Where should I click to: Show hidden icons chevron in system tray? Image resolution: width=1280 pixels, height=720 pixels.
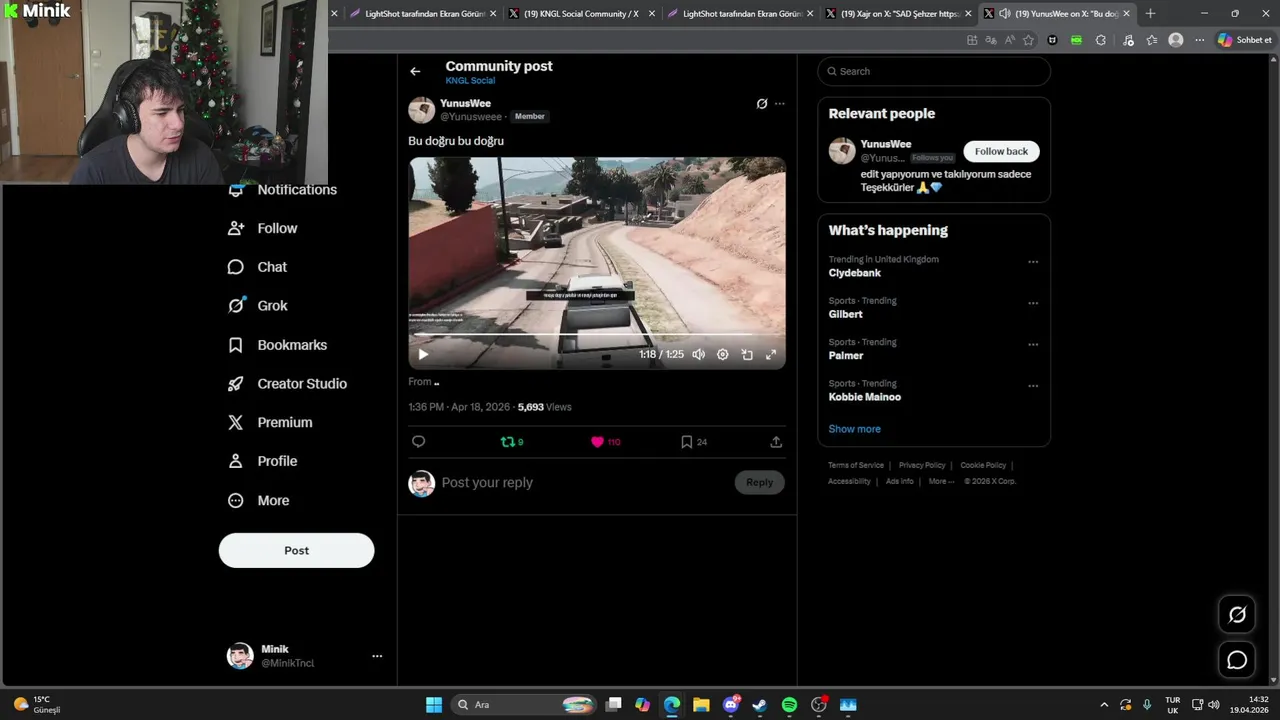tap(1104, 705)
